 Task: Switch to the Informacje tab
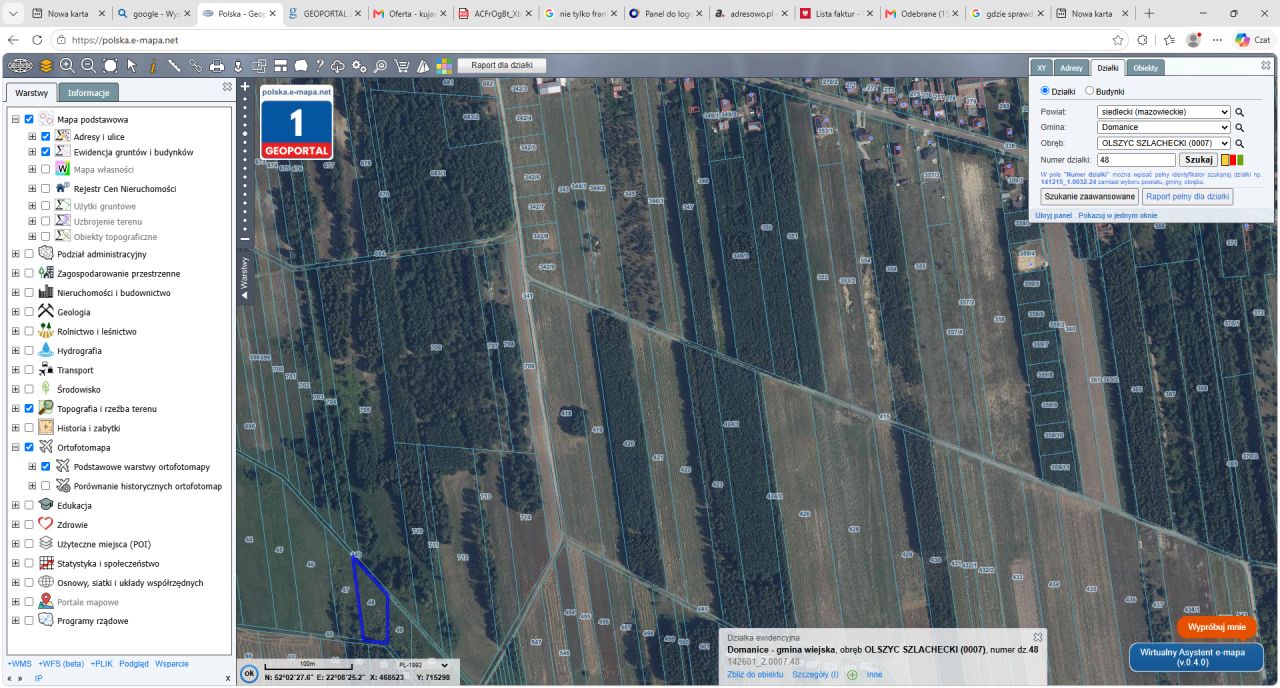tap(89, 92)
